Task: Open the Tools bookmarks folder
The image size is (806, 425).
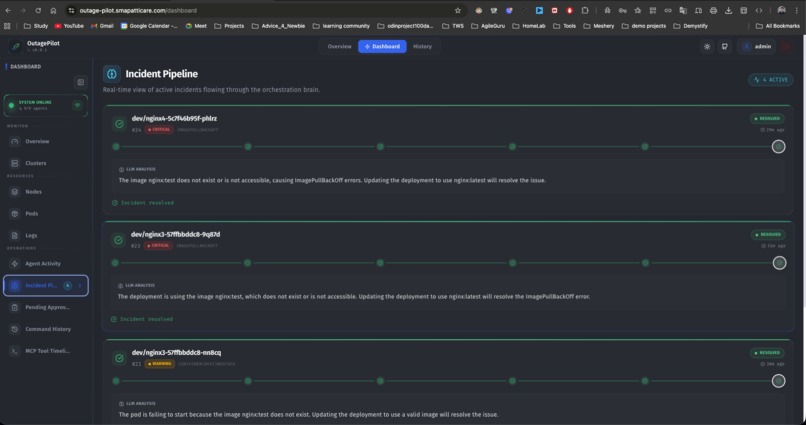Action: [x=564, y=26]
